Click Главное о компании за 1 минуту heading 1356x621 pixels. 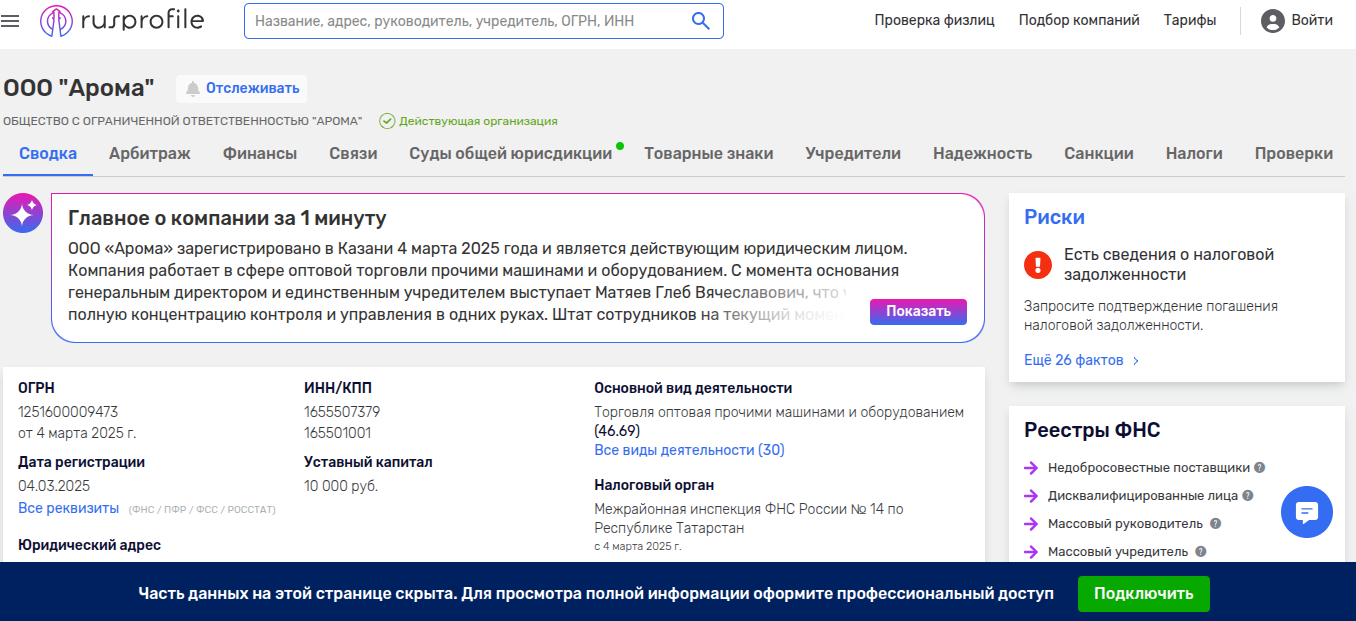pyautogui.click(x=227, y=218)
